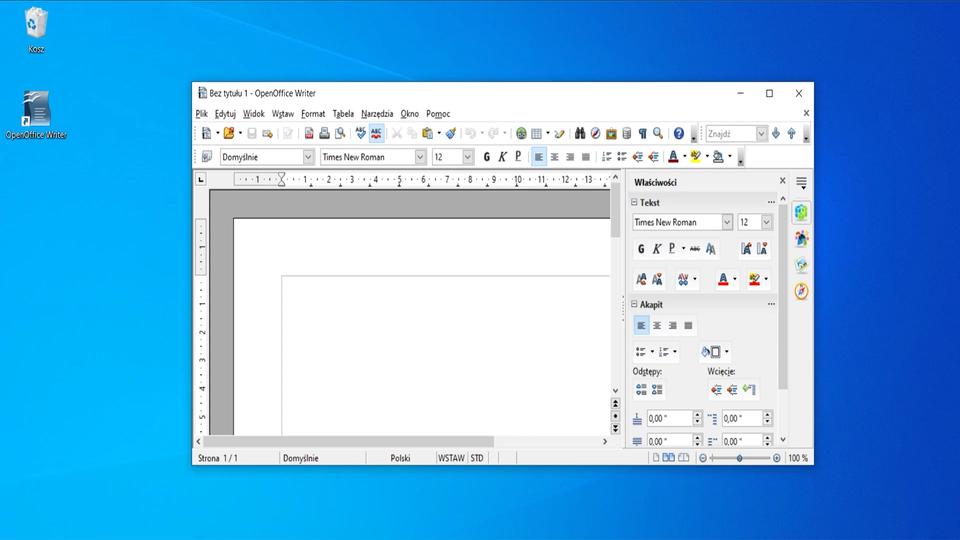
Task: Toggle bold (G) in the formatting toolbar
Action: coord(487,157)
